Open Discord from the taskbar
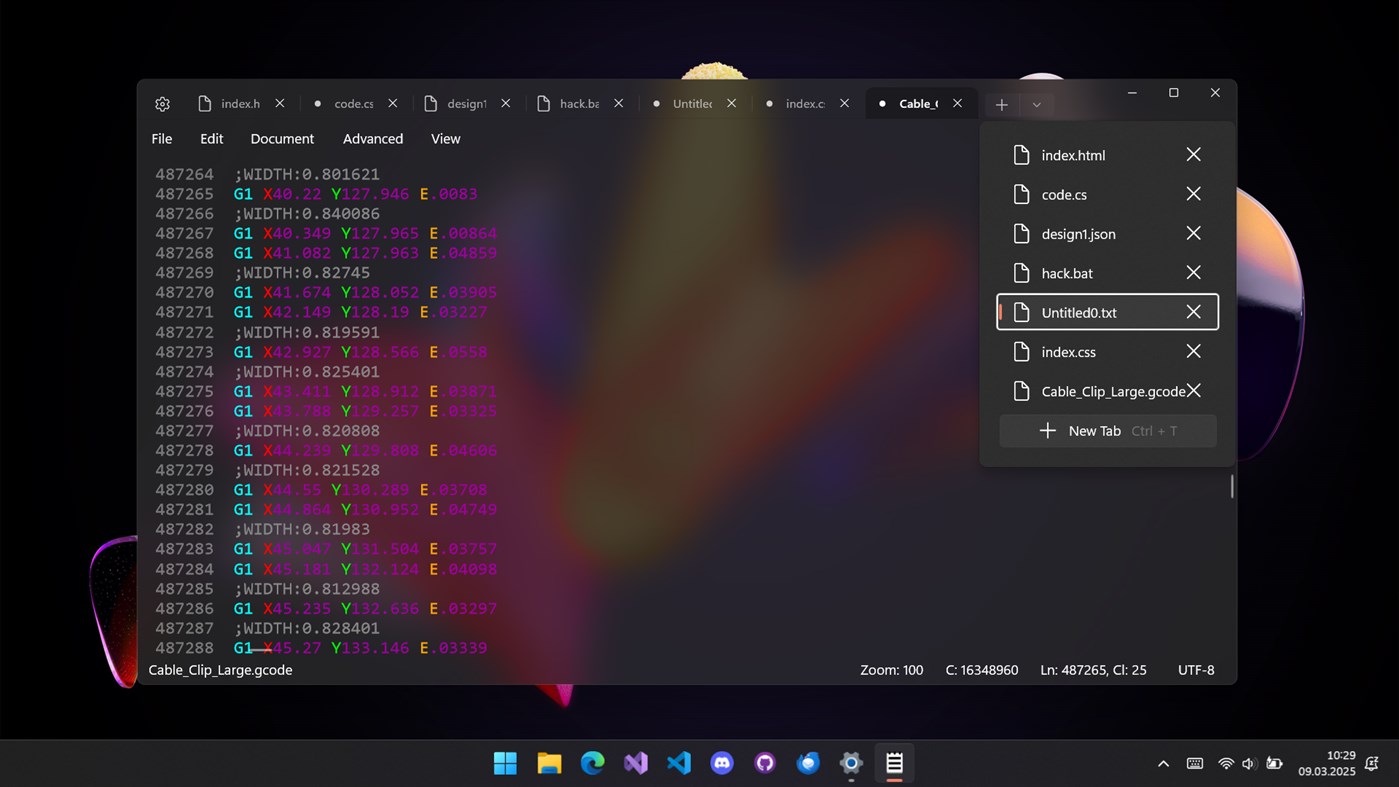The image size is (1399, 787). coord(722,764)
